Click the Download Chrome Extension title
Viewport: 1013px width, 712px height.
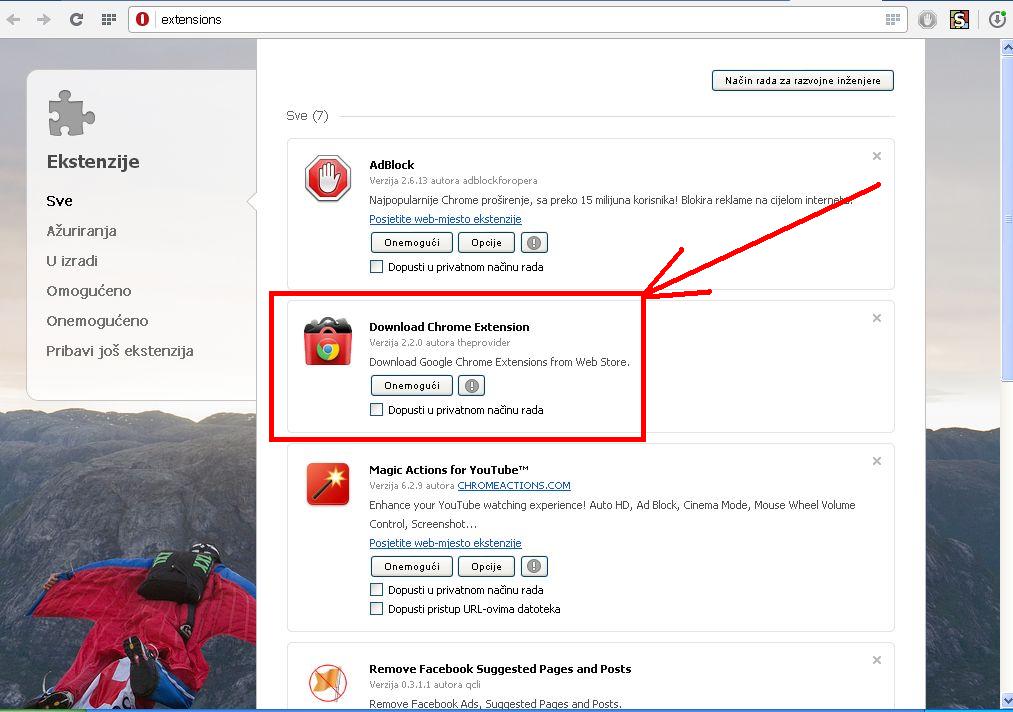click(449, 327)
